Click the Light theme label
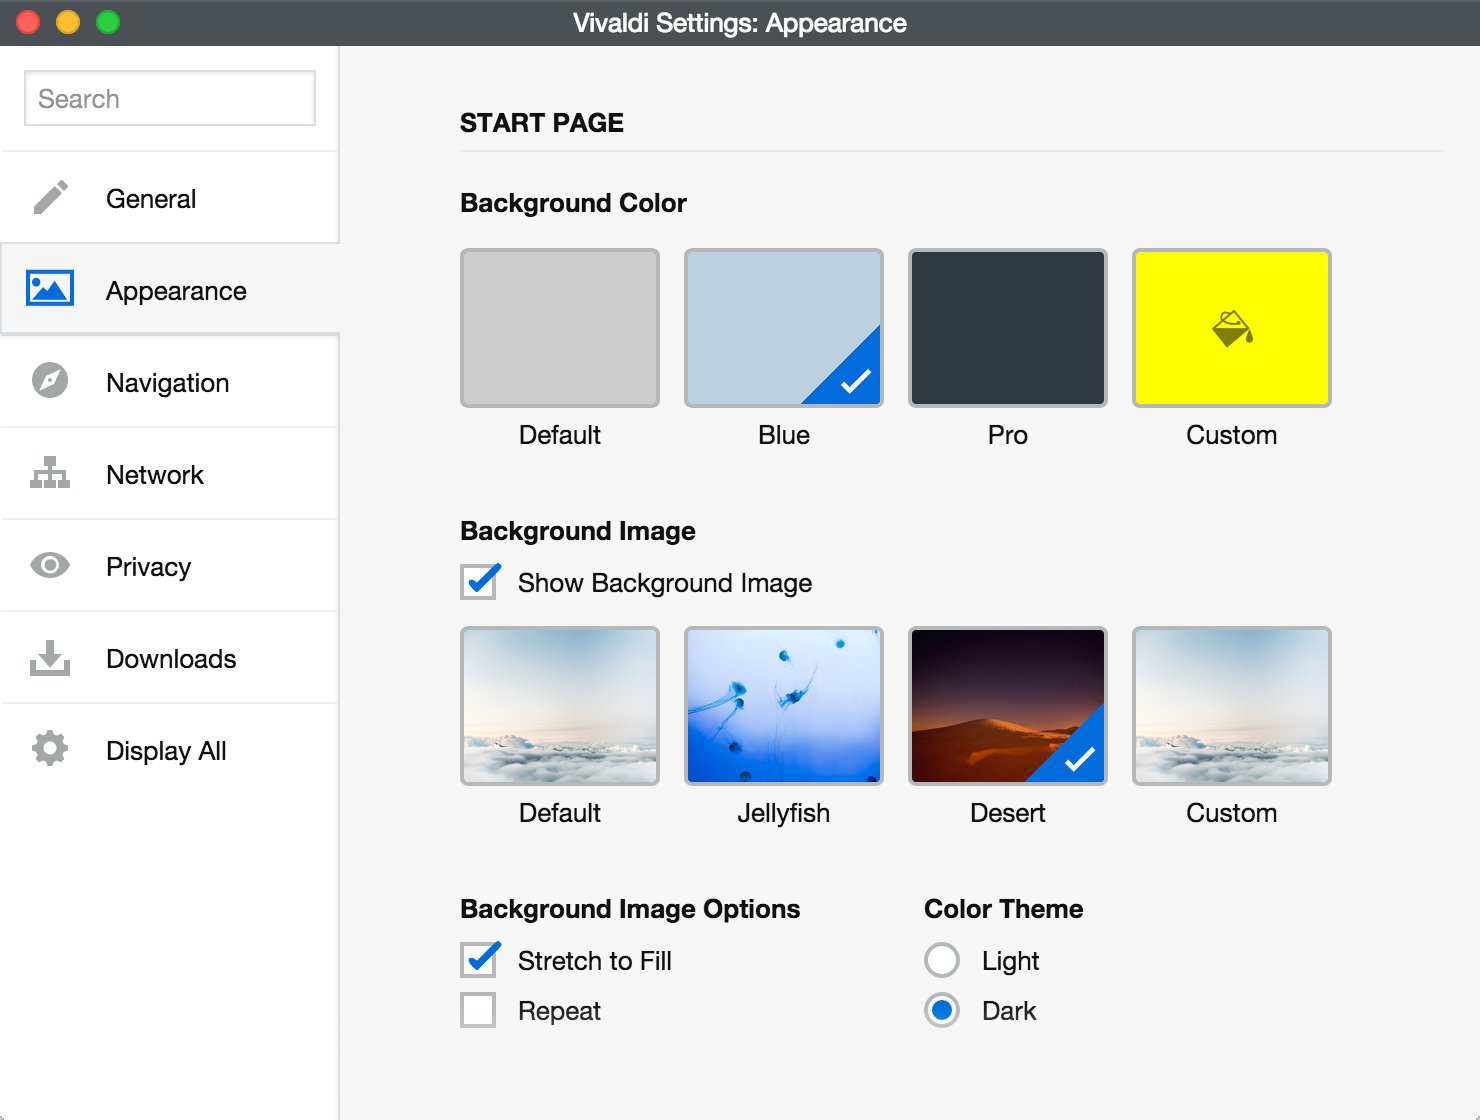The image size is (1480, 1120). pos(1010,961)
